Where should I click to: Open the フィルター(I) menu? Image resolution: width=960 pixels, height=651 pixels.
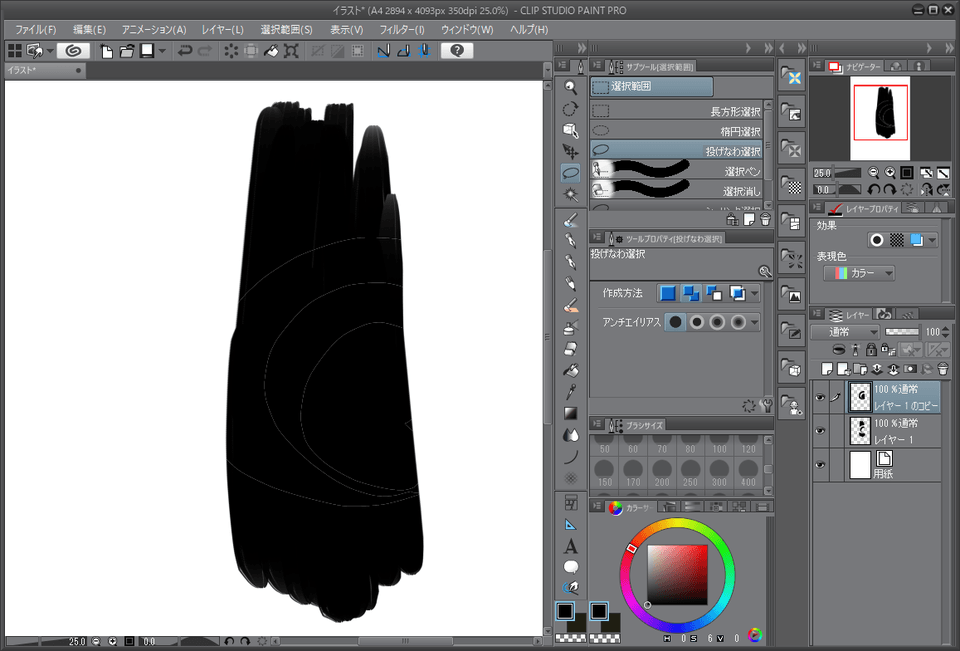click(401, 30)
